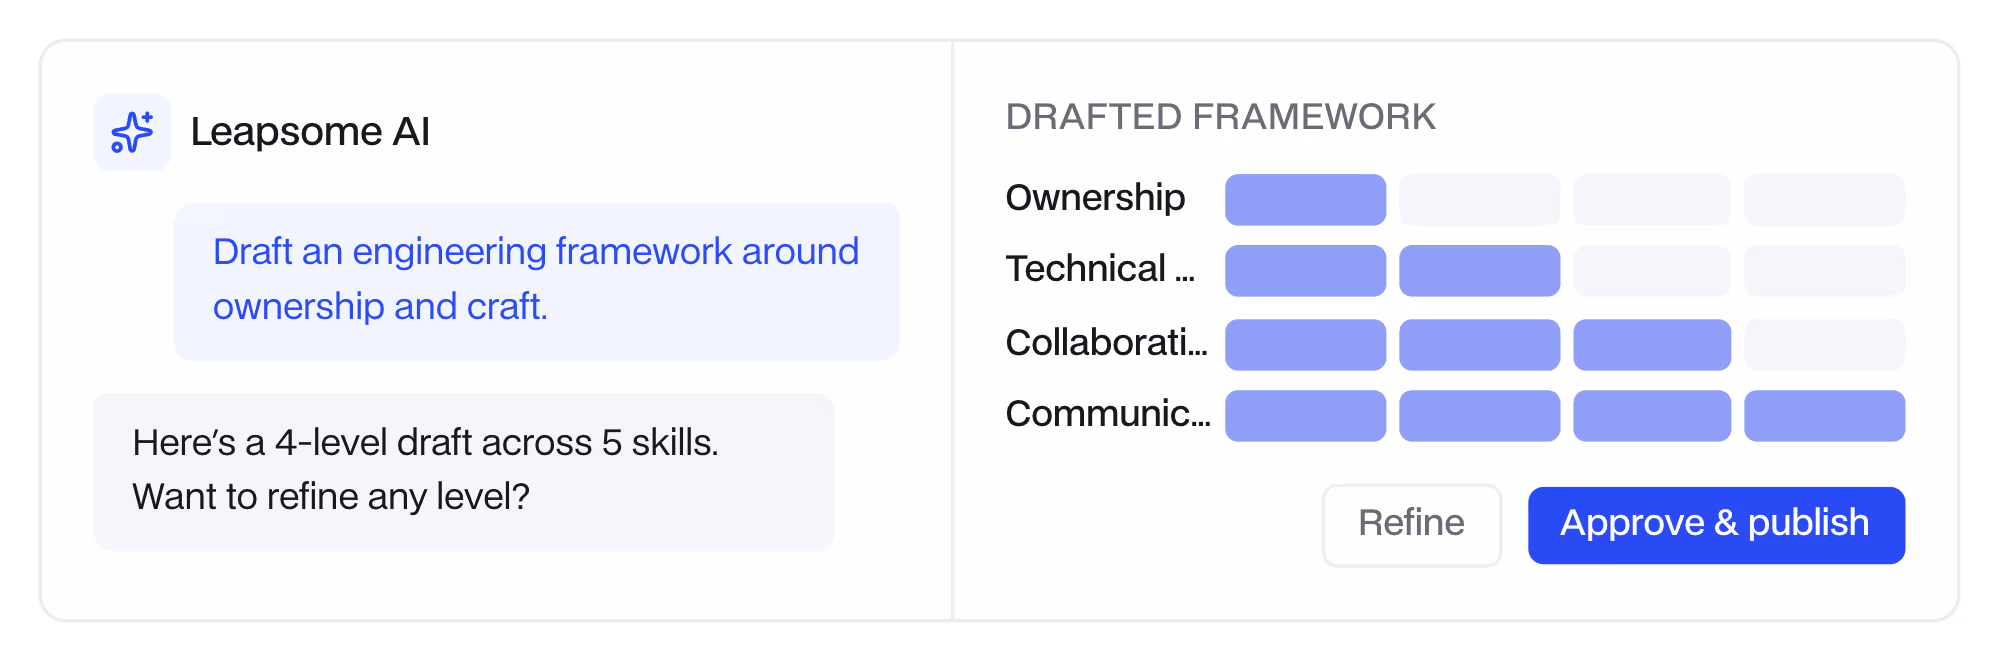Select the Technical row's third empty block
The image size is (1999, 661).
click(x=1652, y=271)
